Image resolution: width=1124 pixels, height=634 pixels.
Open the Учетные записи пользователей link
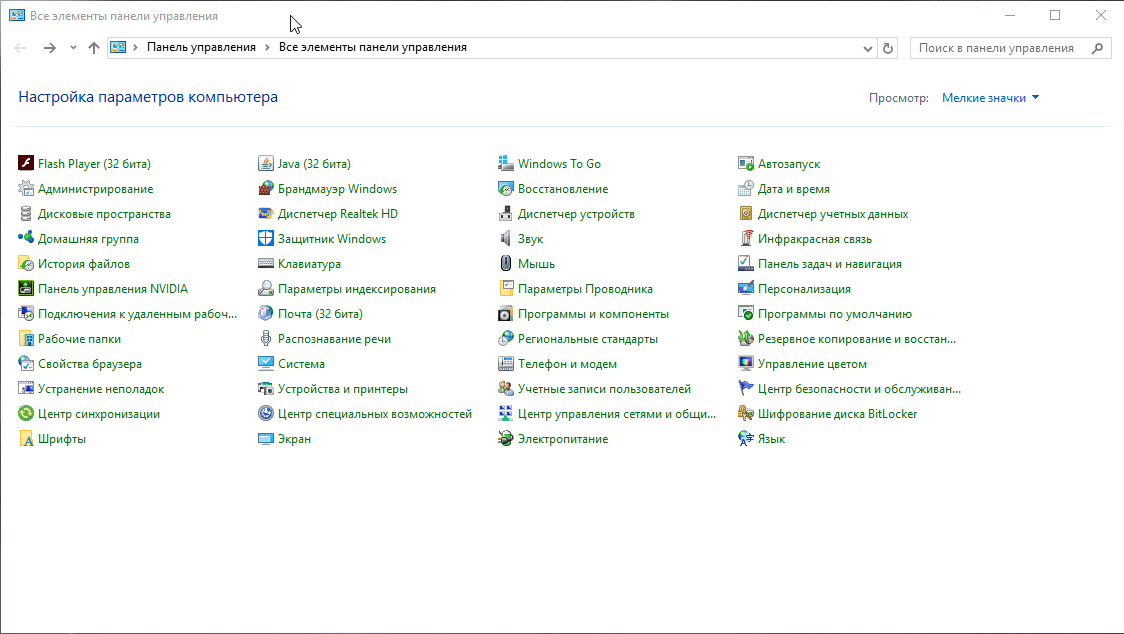pos(605,389)
